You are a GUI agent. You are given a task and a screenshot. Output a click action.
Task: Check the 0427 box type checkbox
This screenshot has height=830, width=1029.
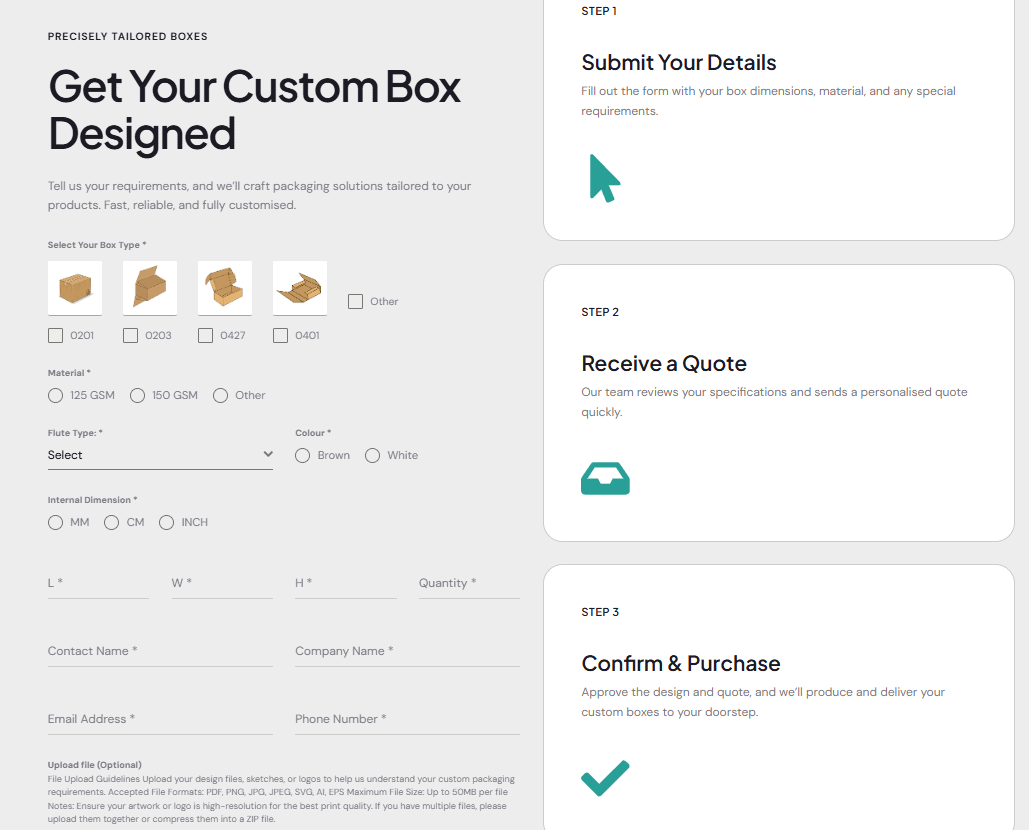click(x=205, y=335)
